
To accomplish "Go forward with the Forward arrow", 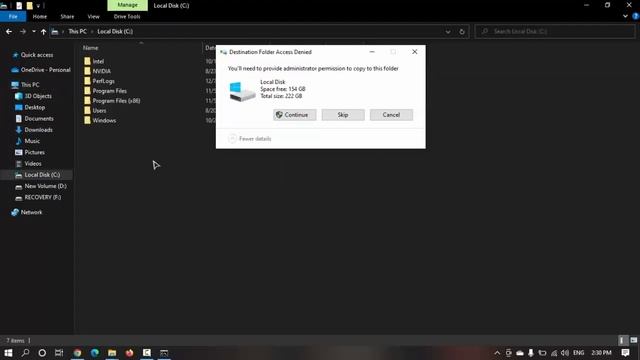I will [x=23, y=31].
